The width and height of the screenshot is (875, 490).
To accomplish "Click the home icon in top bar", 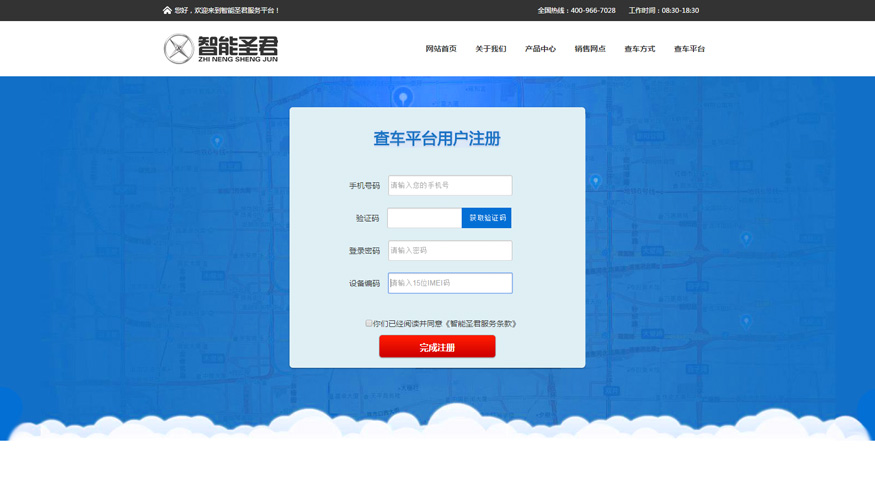I will click(167, 10).
